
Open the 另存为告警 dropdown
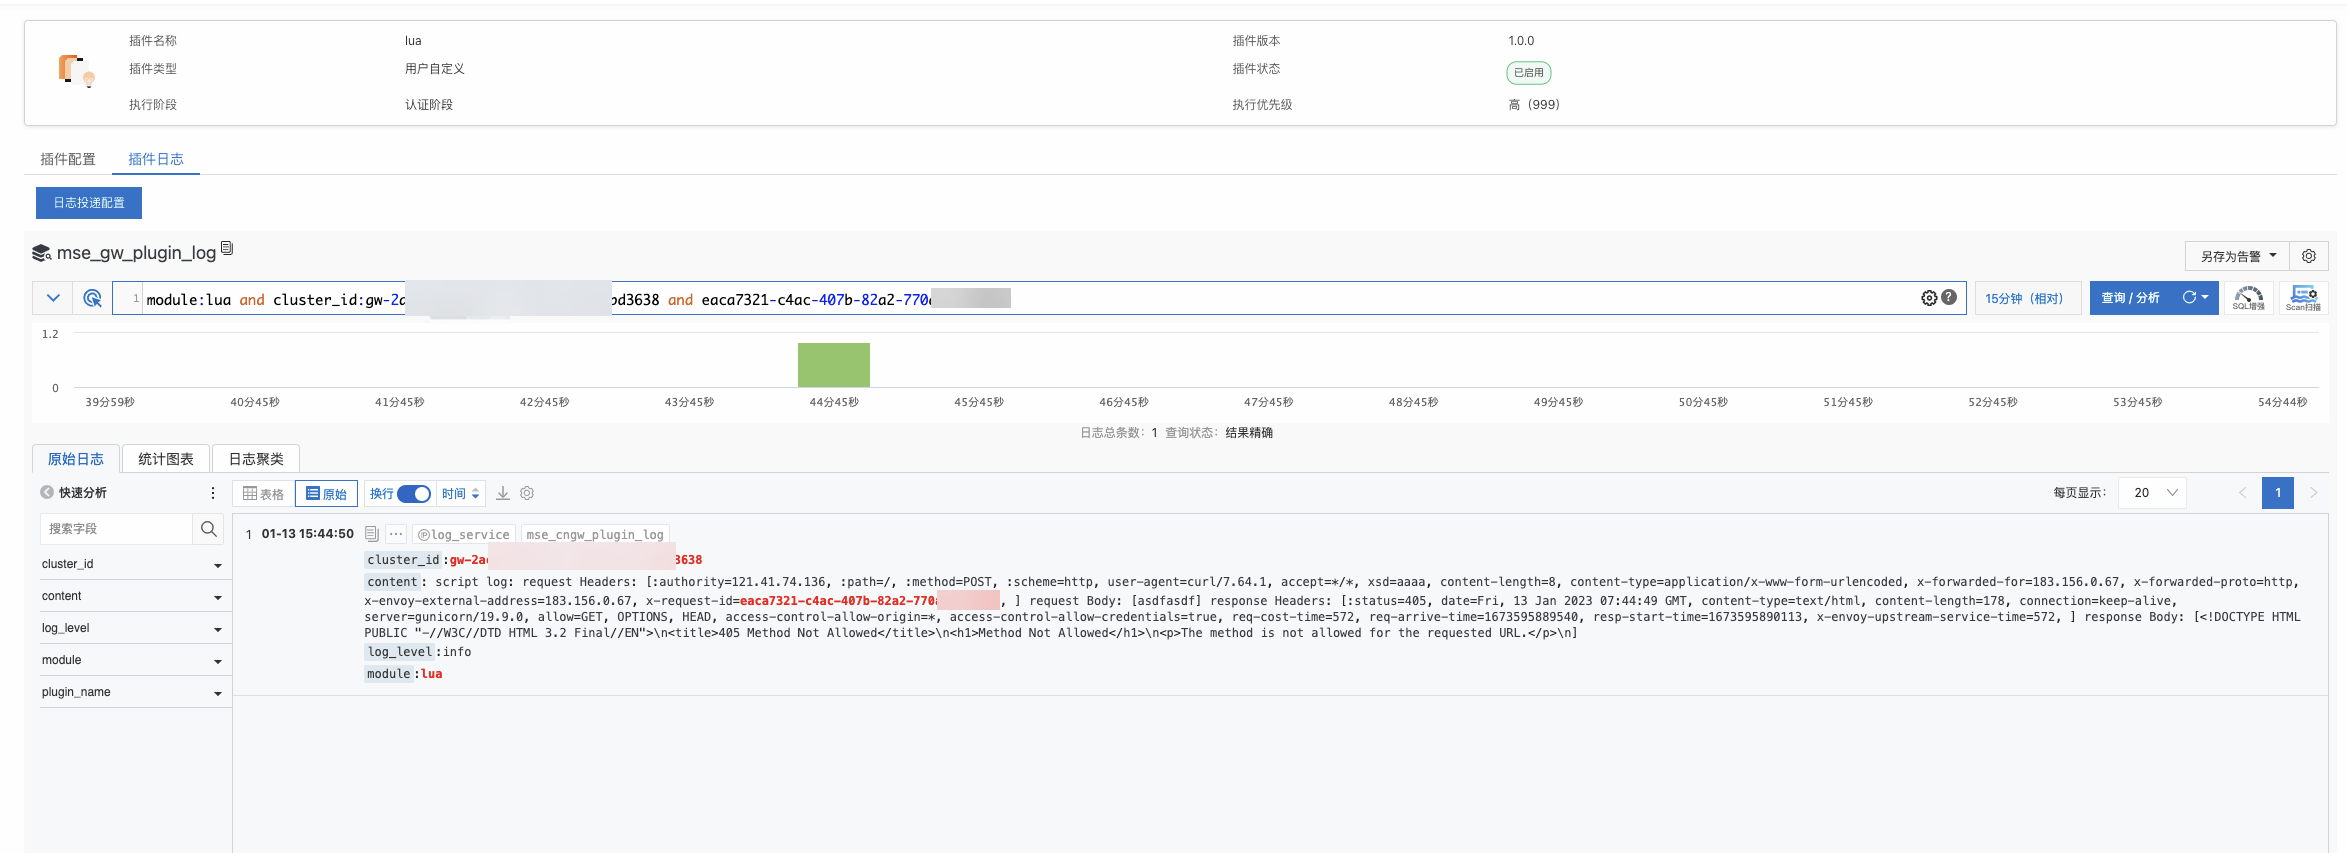[x=2238, y=256]
